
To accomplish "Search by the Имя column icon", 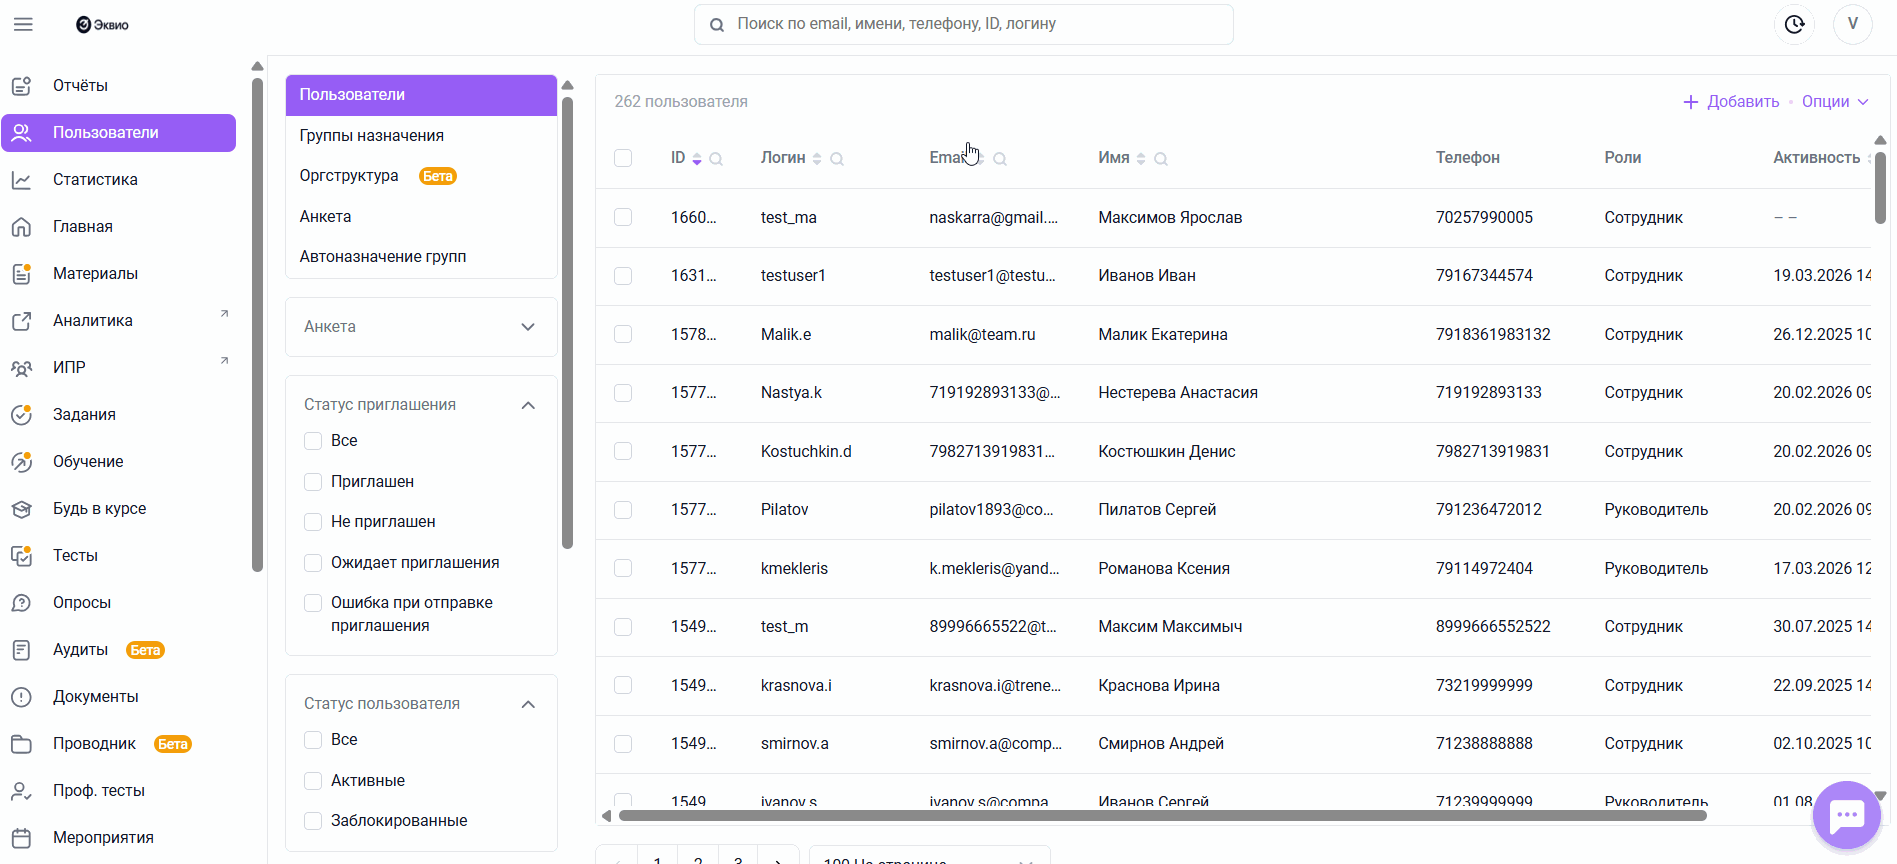I will click(1161, 159).
